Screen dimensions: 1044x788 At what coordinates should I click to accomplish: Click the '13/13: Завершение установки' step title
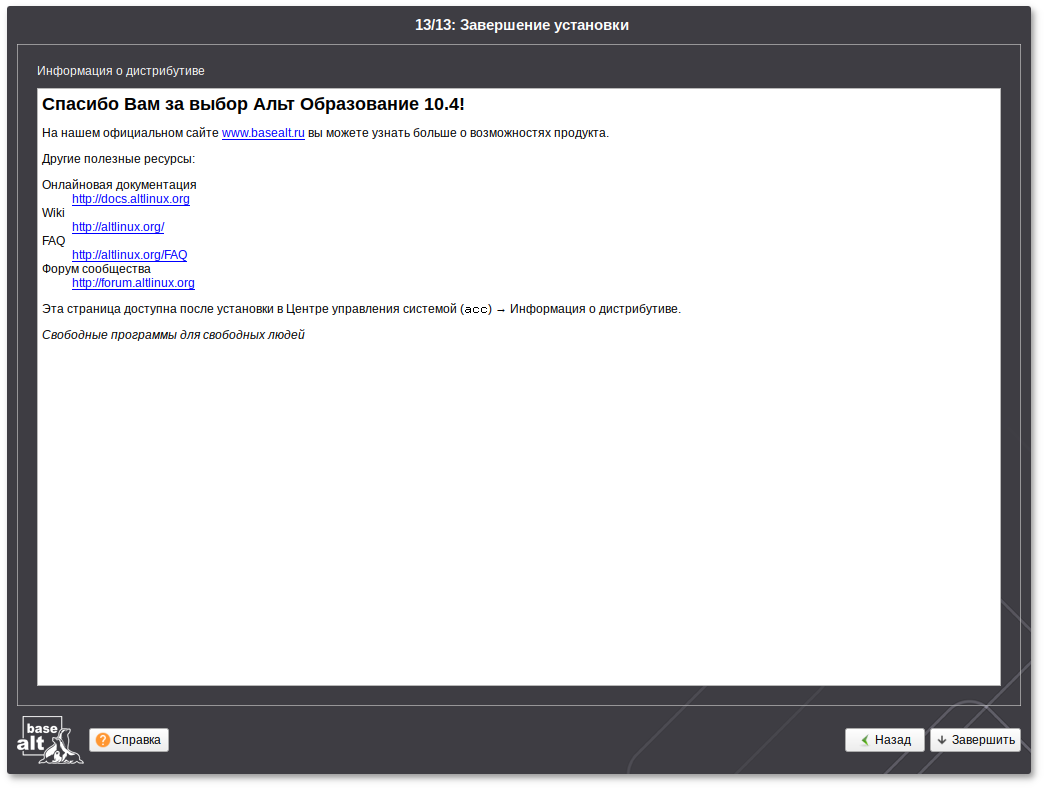(x=522, y=25)
